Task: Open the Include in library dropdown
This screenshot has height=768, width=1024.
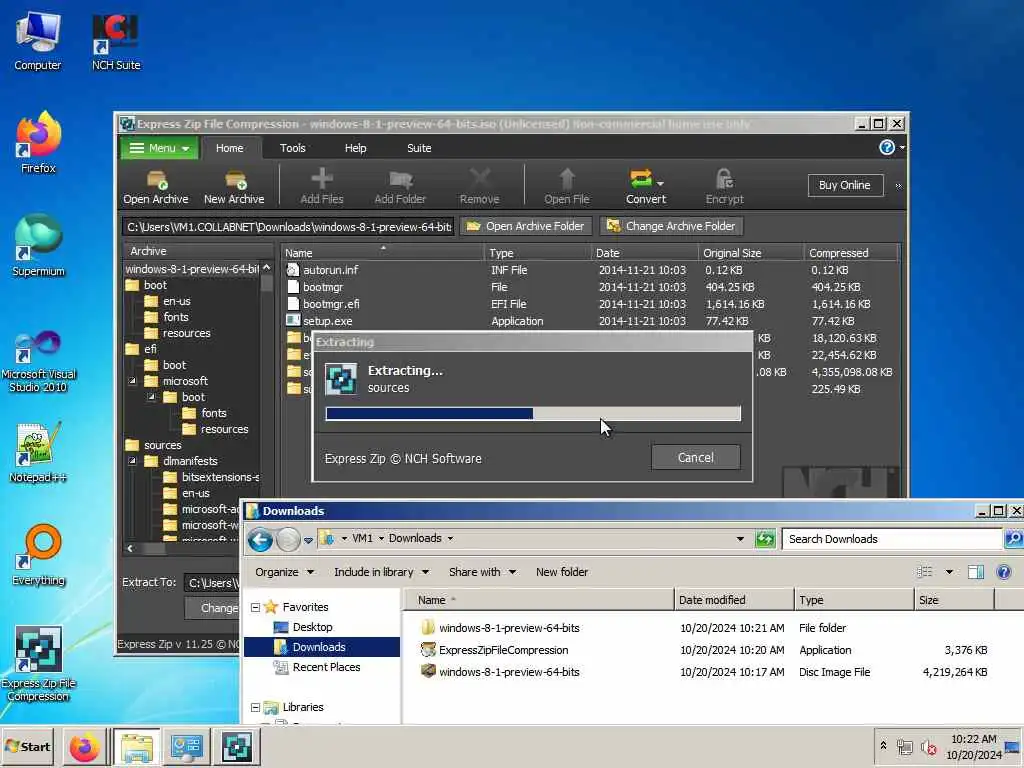Action: pyautogui.click(x=381, y=572)
